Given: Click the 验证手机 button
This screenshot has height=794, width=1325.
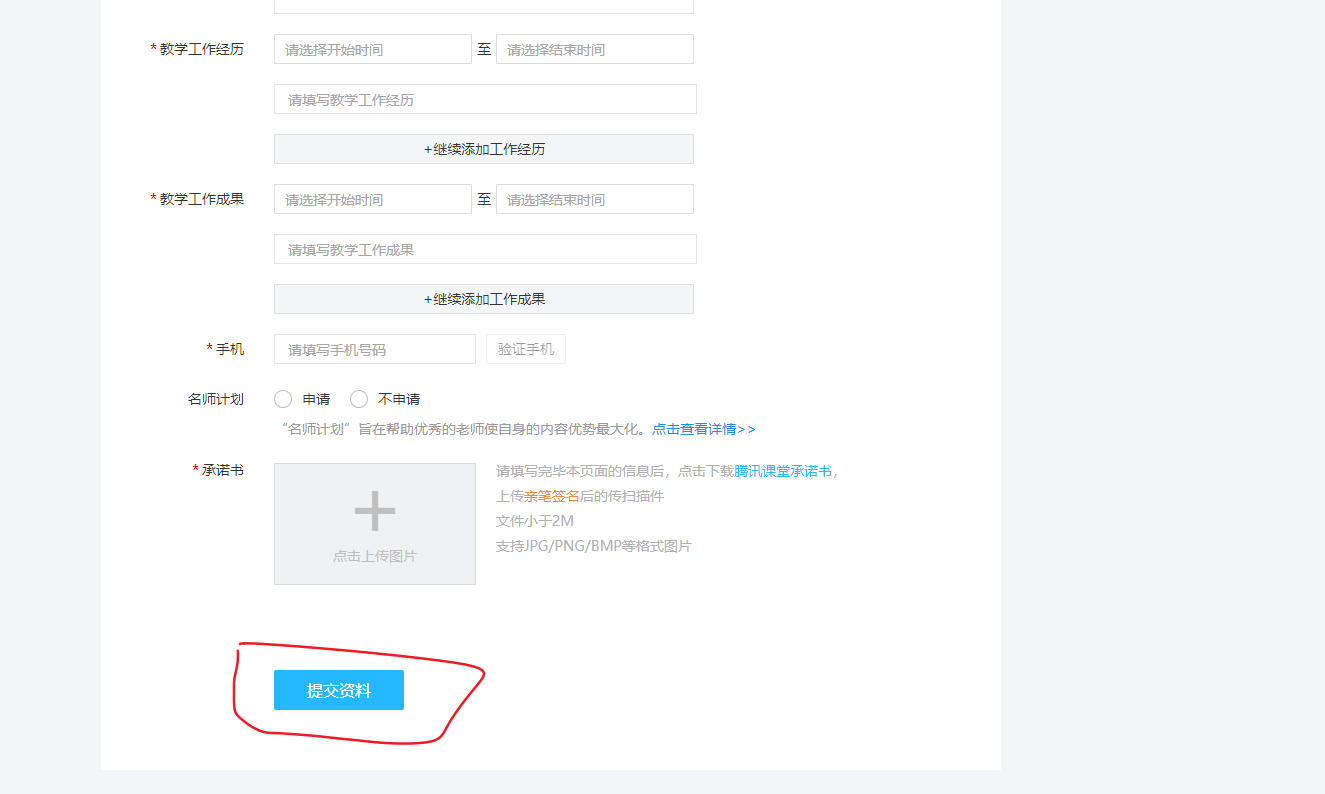Looking at the screenshot, I should tap(526, 349).
